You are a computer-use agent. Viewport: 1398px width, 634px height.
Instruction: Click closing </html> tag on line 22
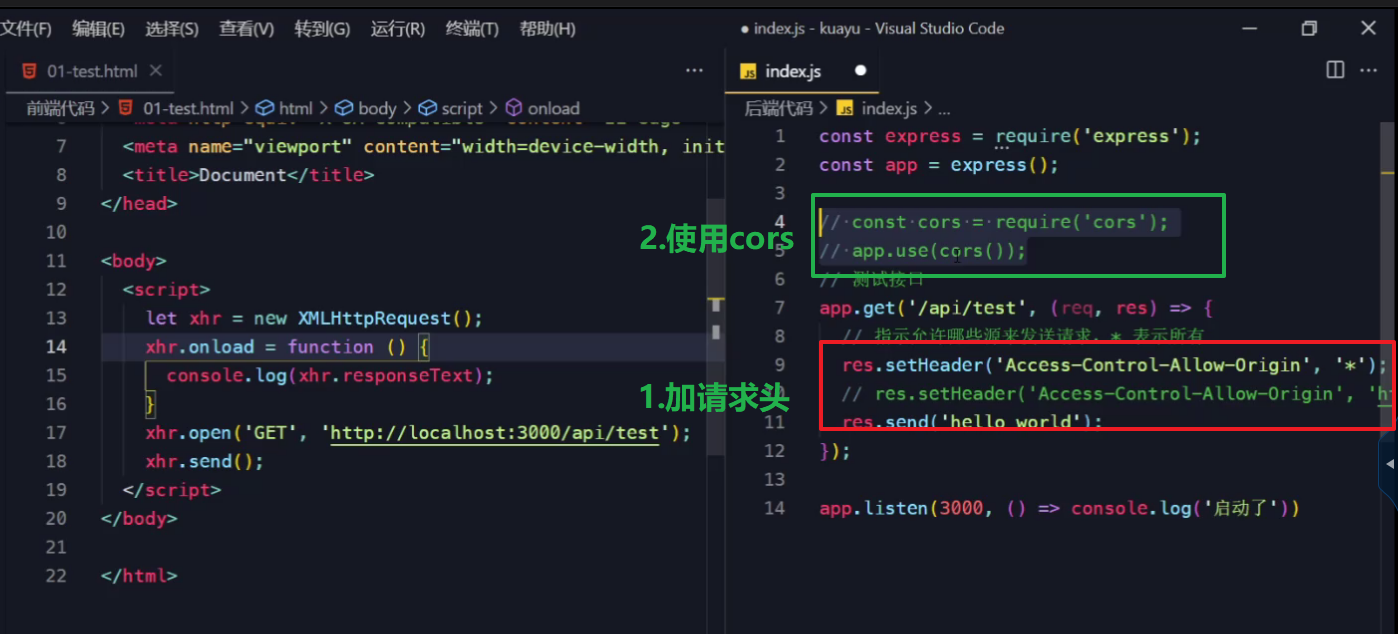pyautogui.click(x=139, y=576)
